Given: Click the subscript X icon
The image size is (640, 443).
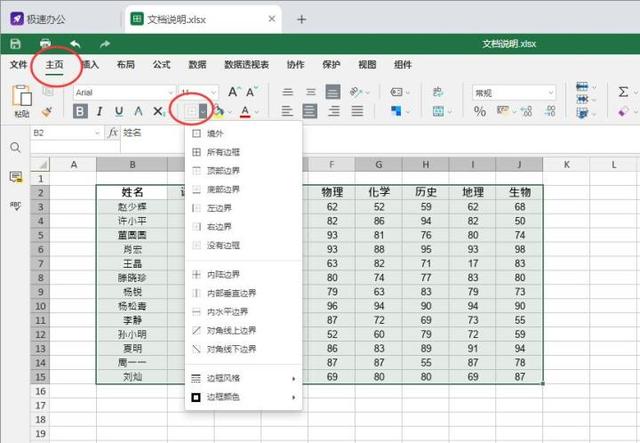Looking at the screenshot, I should (x=159, y=111).
